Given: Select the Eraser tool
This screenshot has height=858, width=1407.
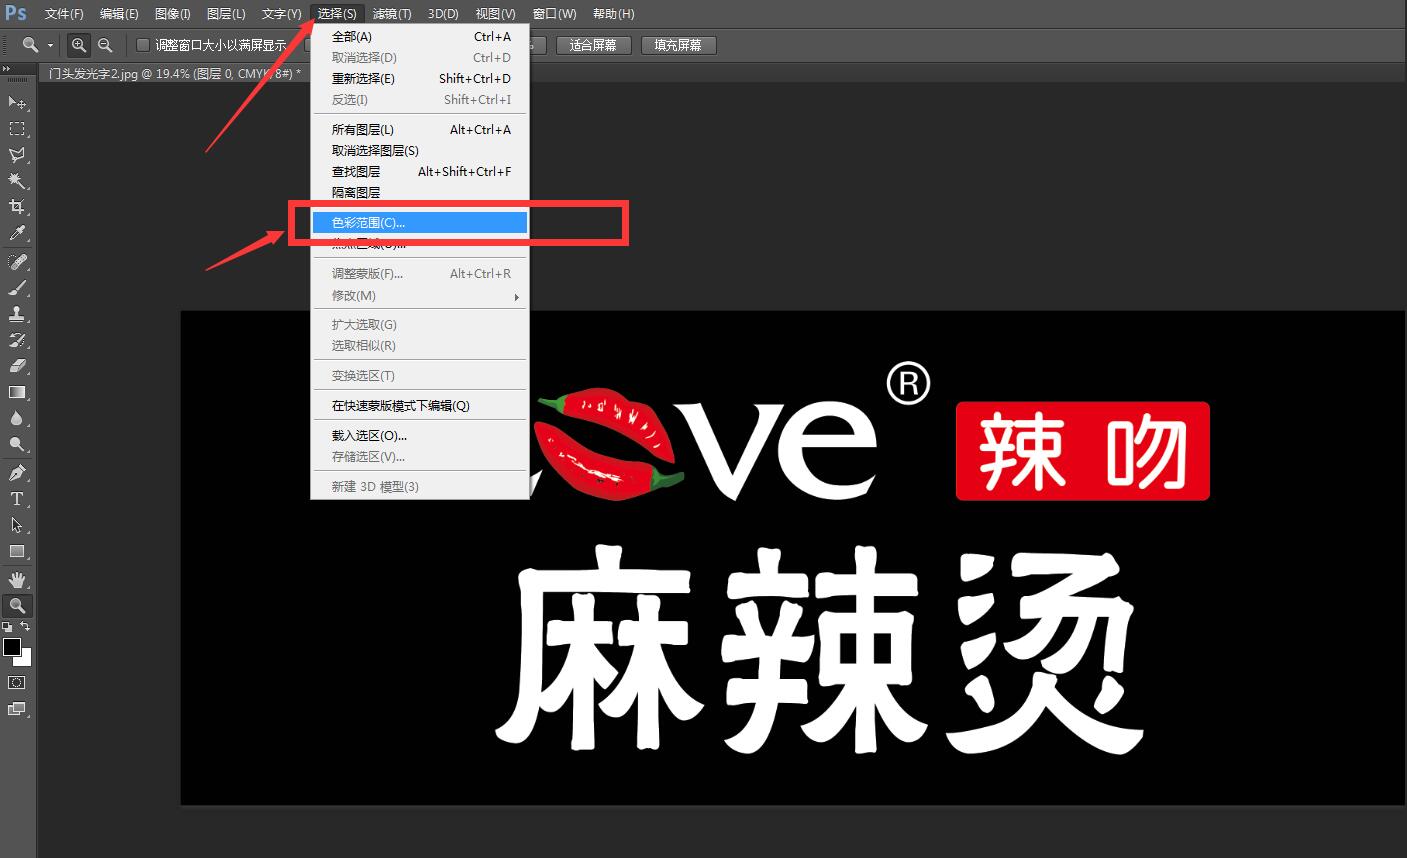Looking at the screenshot, I should click(17, 366).
